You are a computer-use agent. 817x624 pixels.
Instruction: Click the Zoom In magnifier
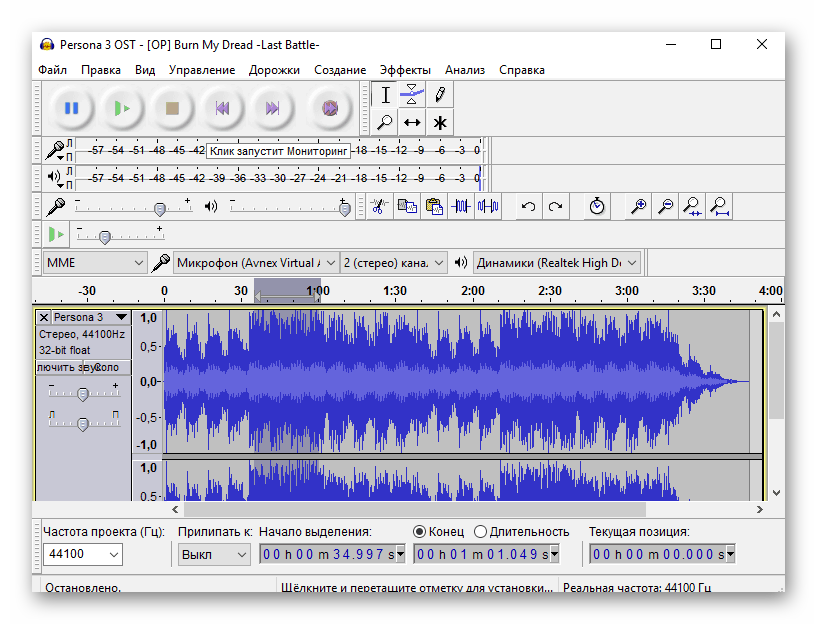pos(638,207)
